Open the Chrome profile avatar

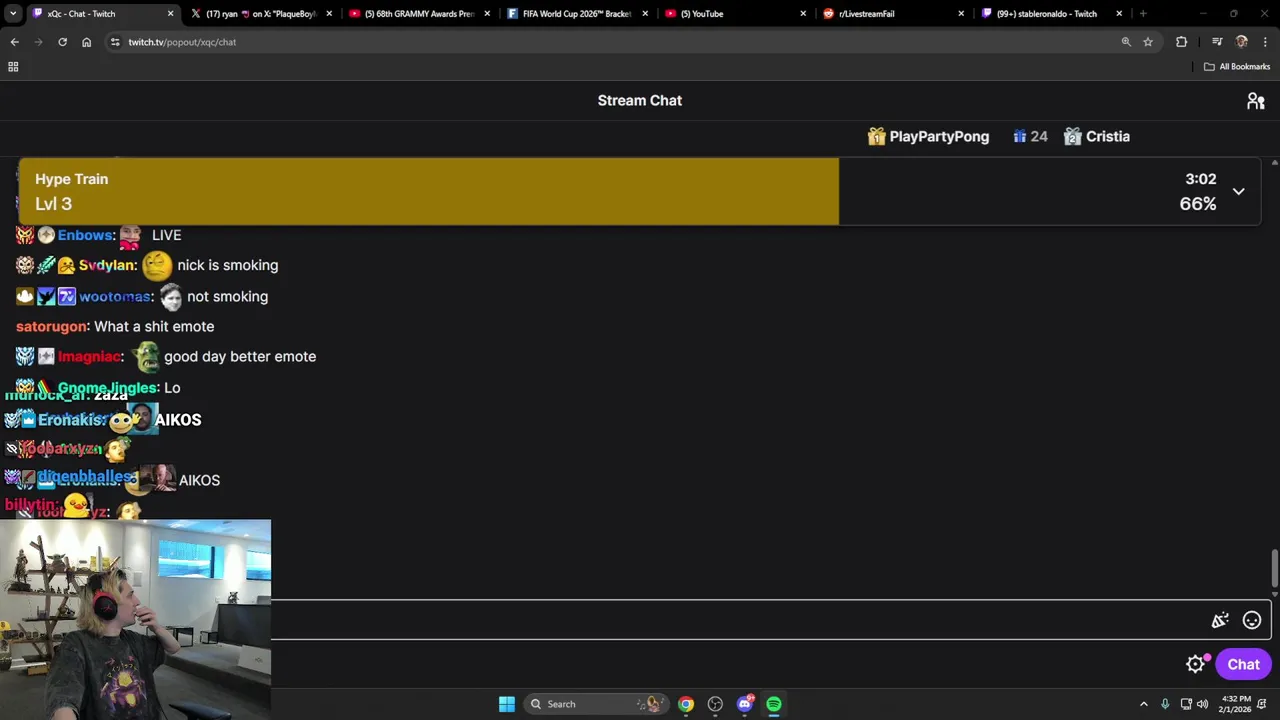[x=1242, y=42]
